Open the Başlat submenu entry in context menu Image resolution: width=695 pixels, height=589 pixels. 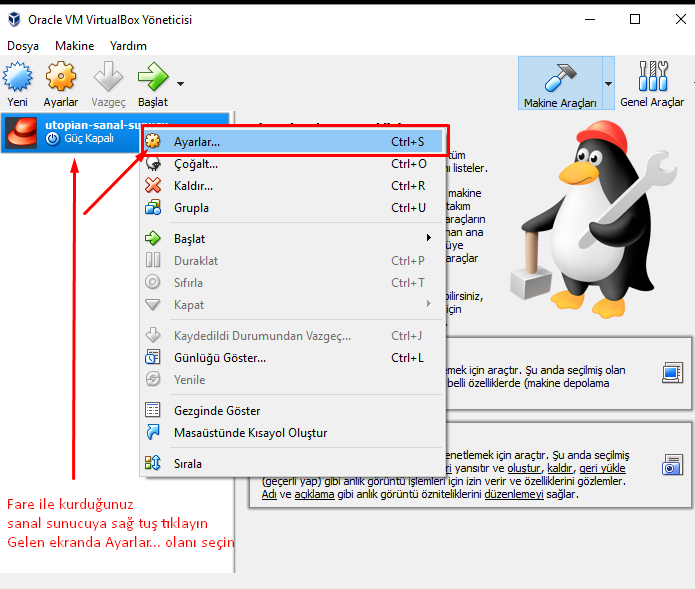coord(293,239)
